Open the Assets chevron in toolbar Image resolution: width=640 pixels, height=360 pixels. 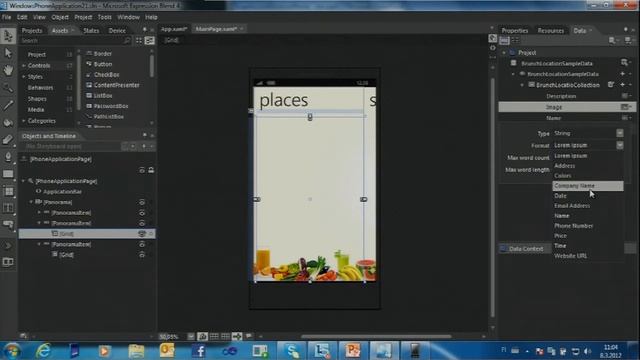(8, 245)
